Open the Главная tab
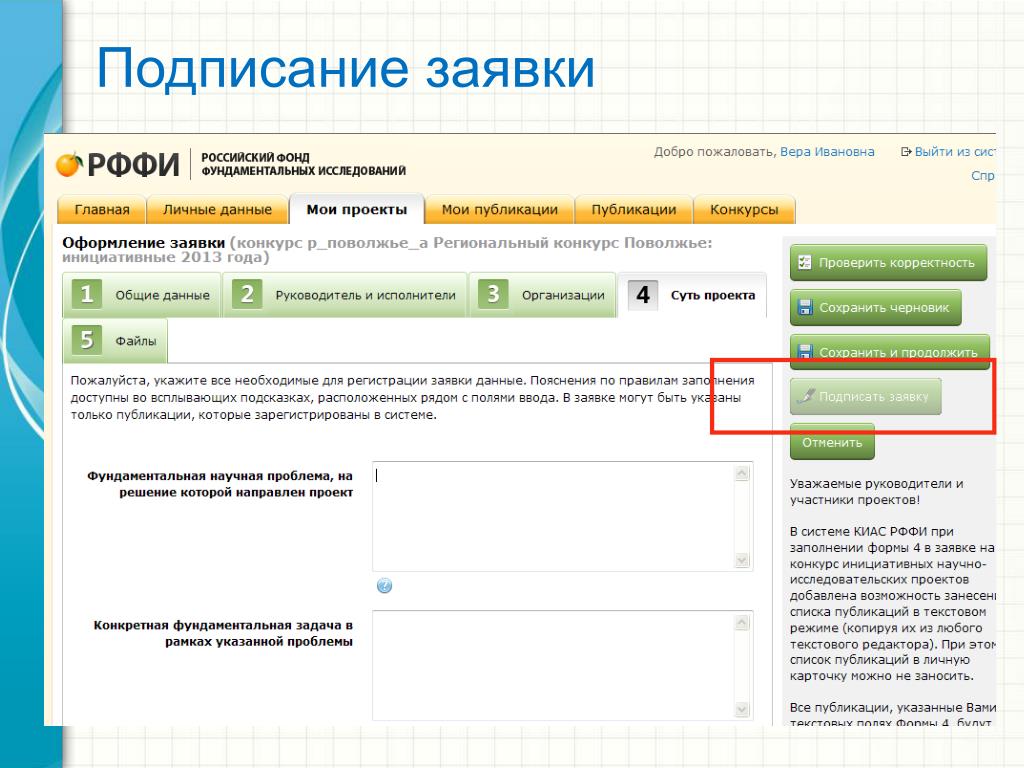The width and height of the screenshot is (1024, 768). point(101,210)
